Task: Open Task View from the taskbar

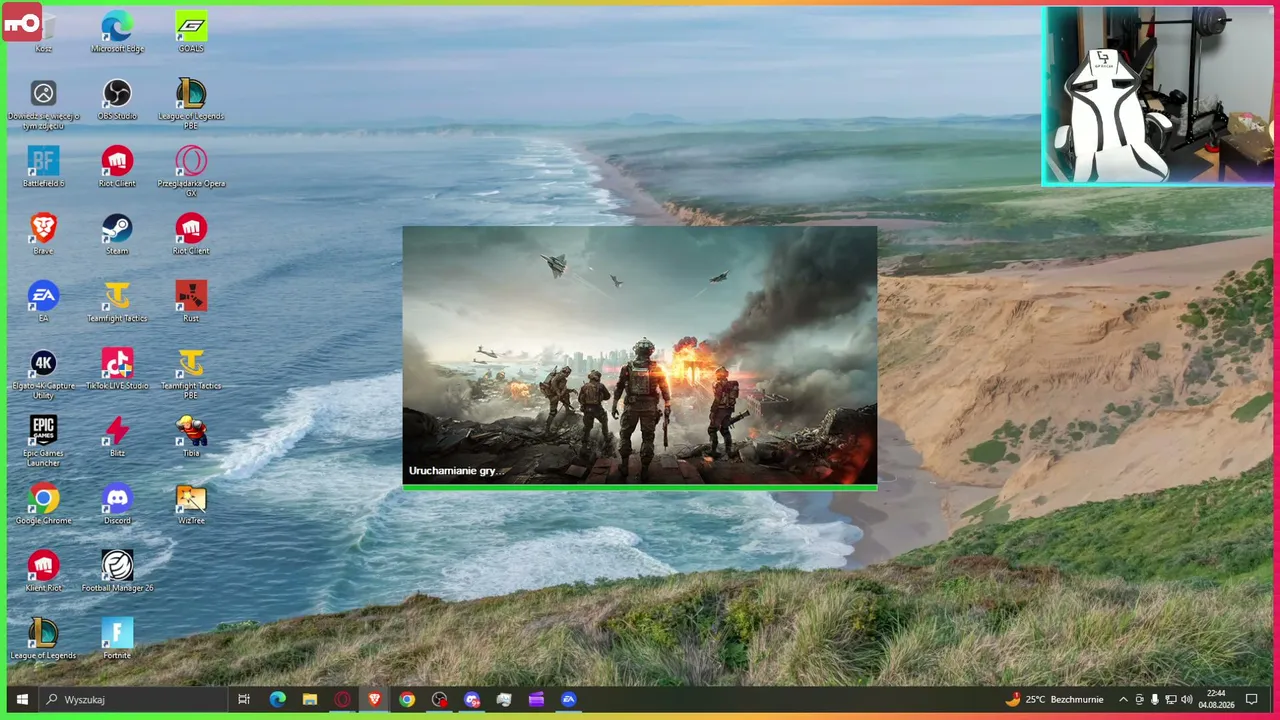Action: 244,700
